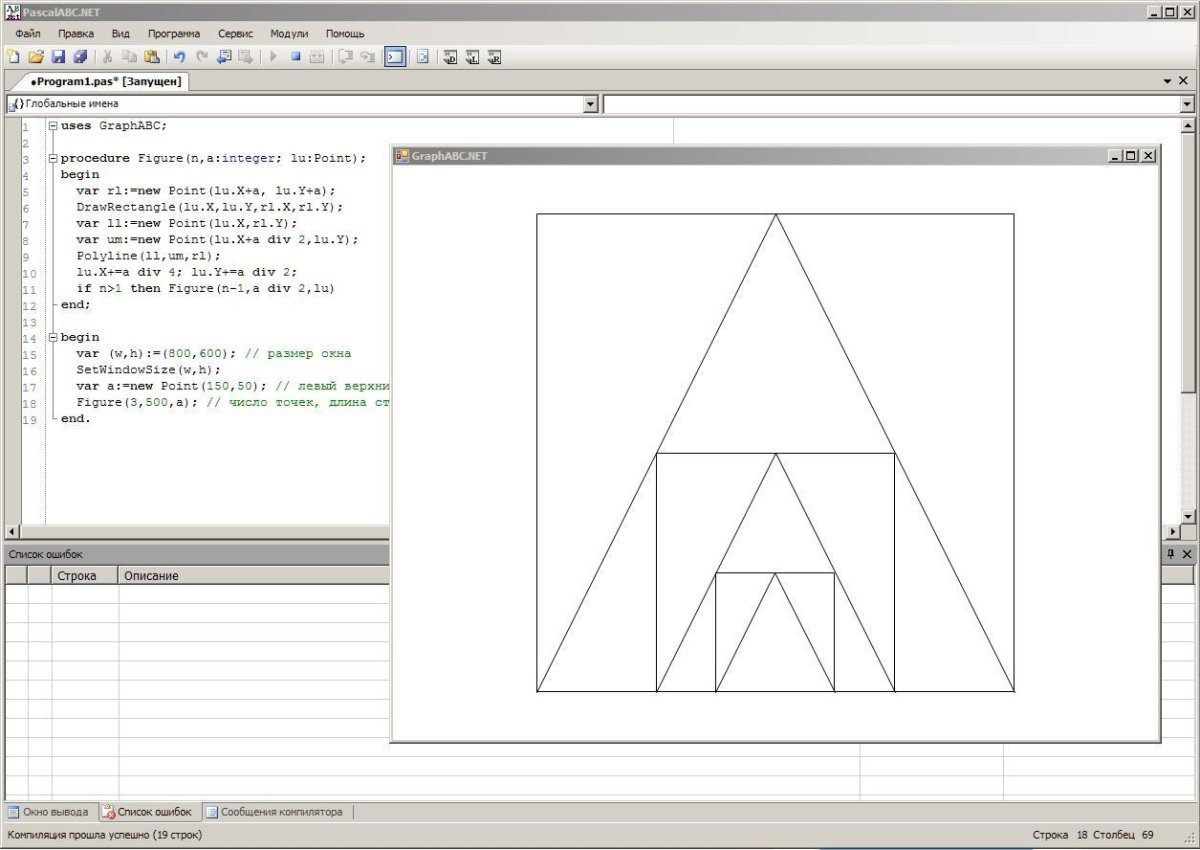Collapse the main 'begin' block at line 14
Screen dimensions: 1200x850
(x=52, y=338)
